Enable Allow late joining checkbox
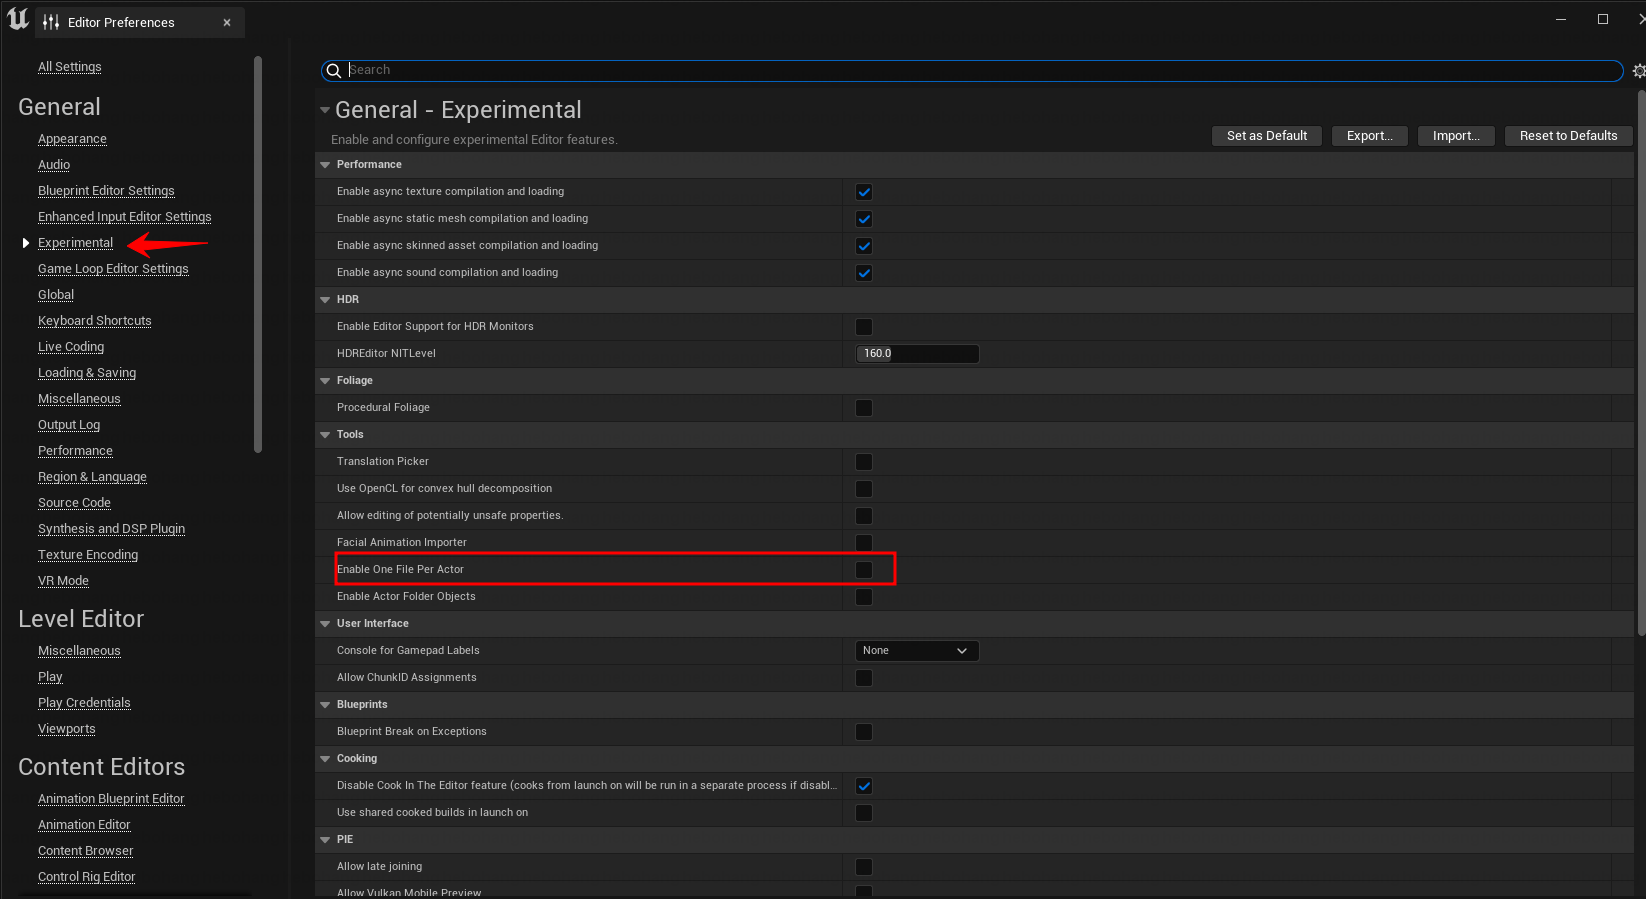This screenshot has height=899, width=1646. pos(864,867)
